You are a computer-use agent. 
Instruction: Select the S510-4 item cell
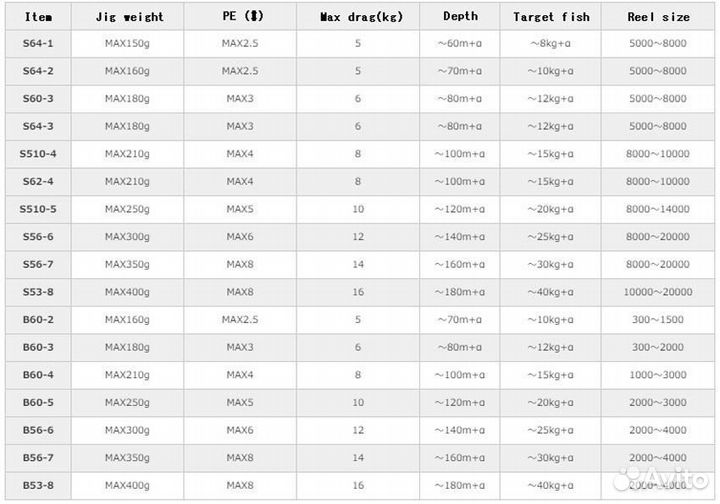coord(38,153)
